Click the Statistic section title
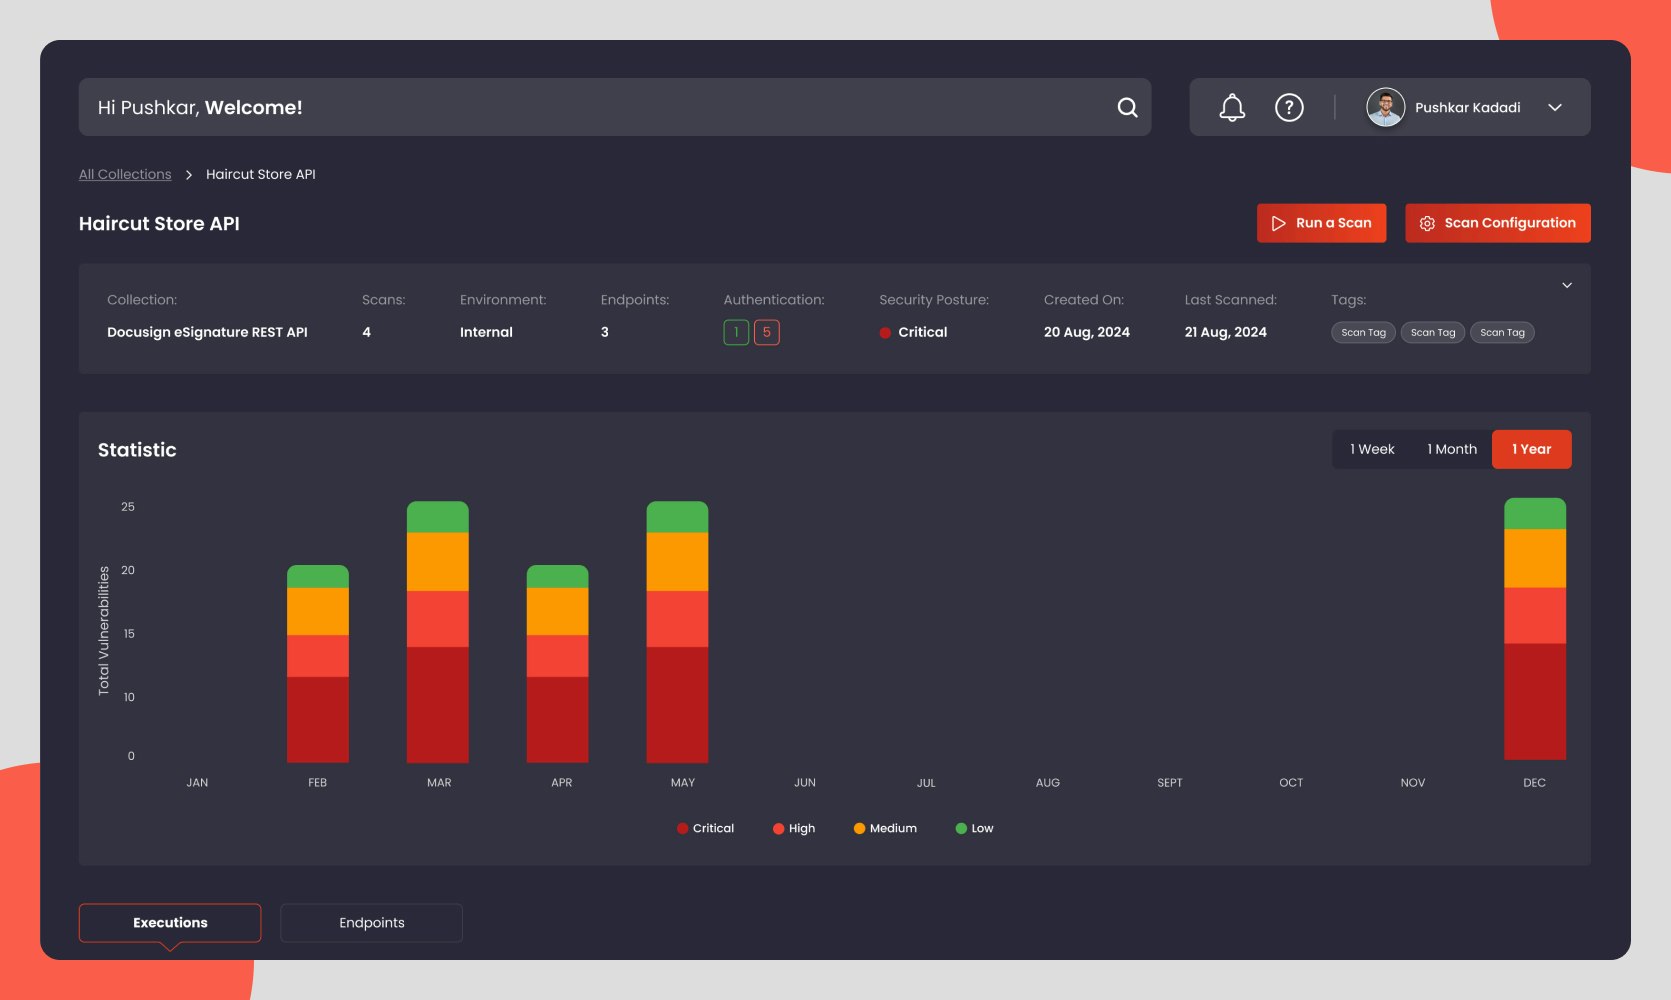Image resolution: width=1671 pixels, height=1000 pixels. [x=137, y=450]
